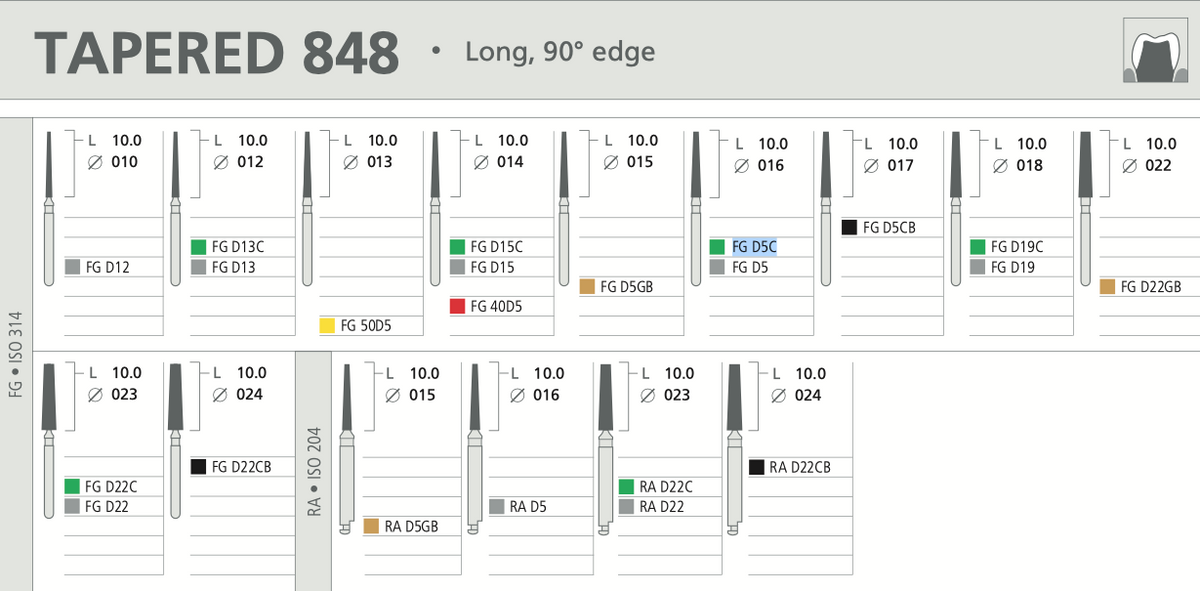Image resolution: width=1200 pixels, height=591 pixels.
Task: Click the RA D22C product code
Action: 666,486
